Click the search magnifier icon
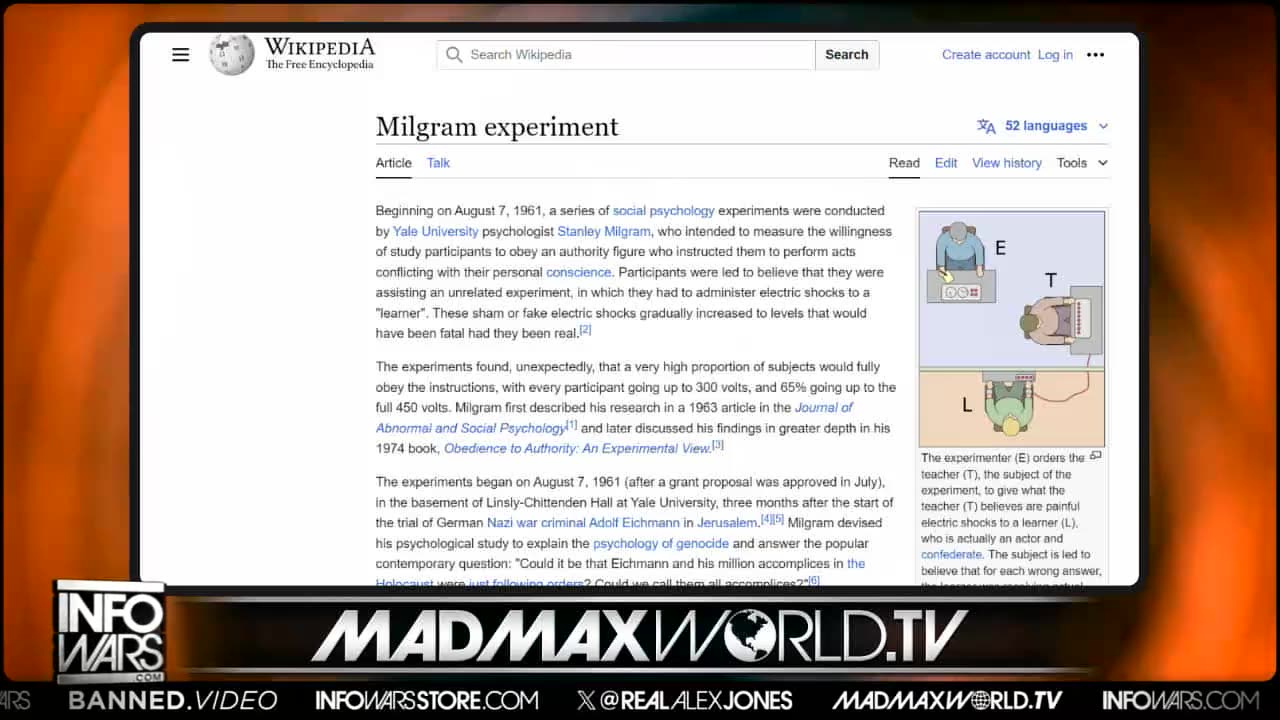1280x720 pixels. coord(454,55)
